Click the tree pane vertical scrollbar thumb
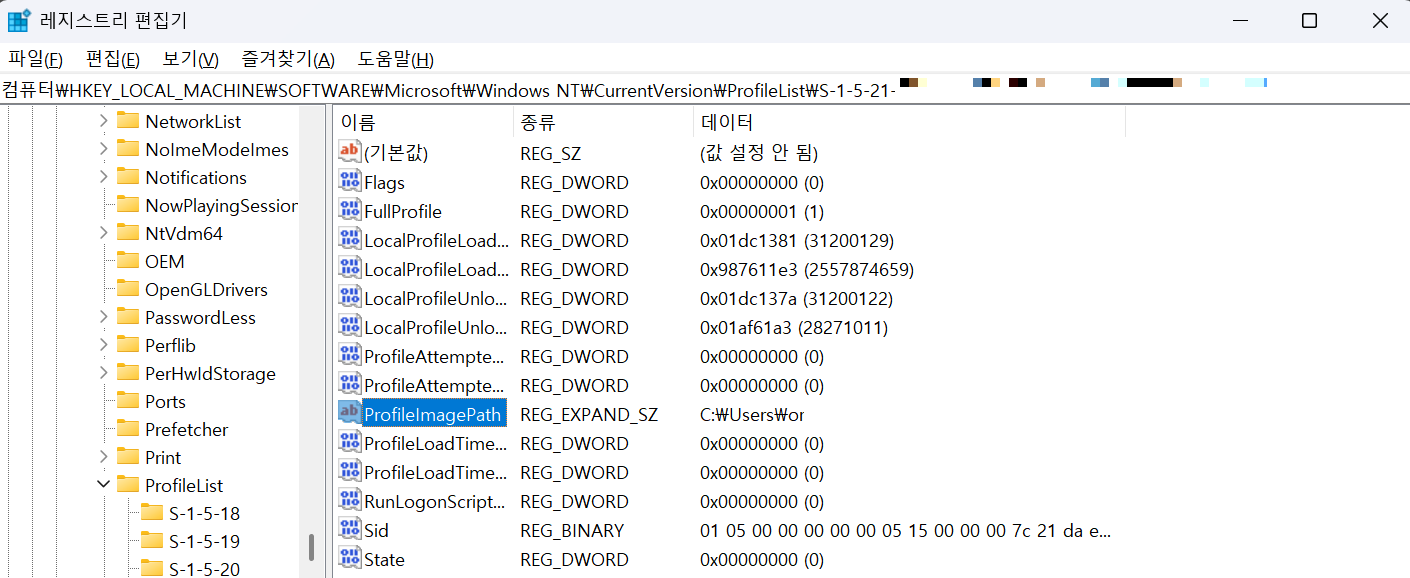Image resolution: width=1410 pixels, height=578 pixels. point(311,547)
